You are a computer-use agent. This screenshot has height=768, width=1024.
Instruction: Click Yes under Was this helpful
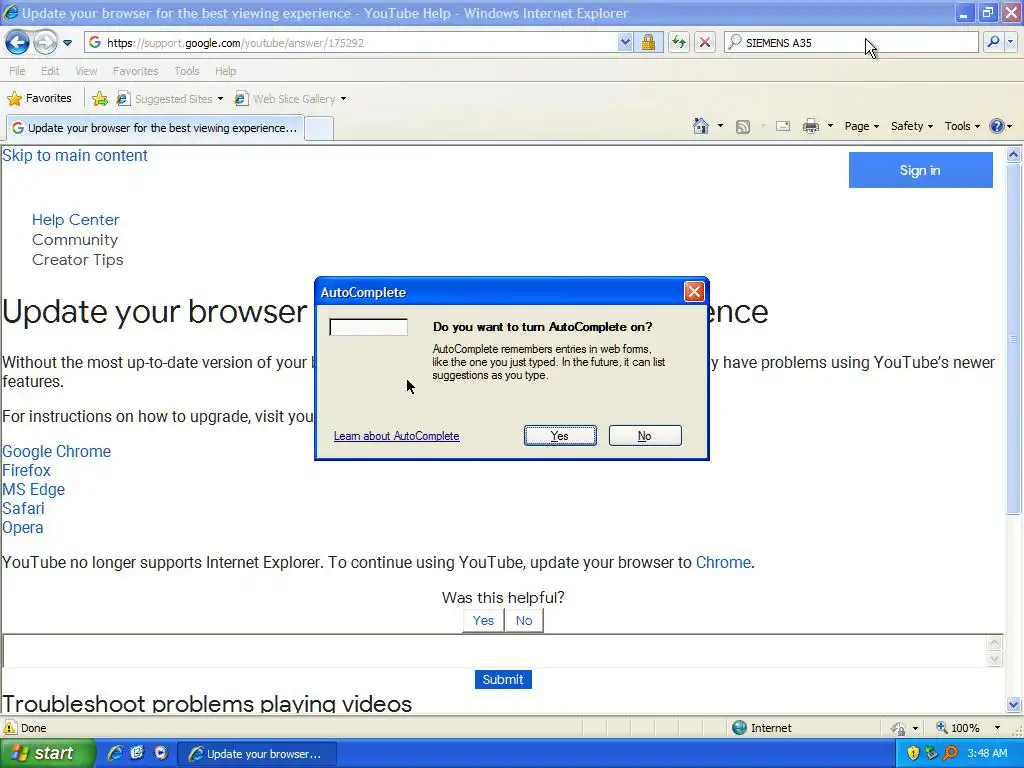pyautogui.click(x=483, y=620)
